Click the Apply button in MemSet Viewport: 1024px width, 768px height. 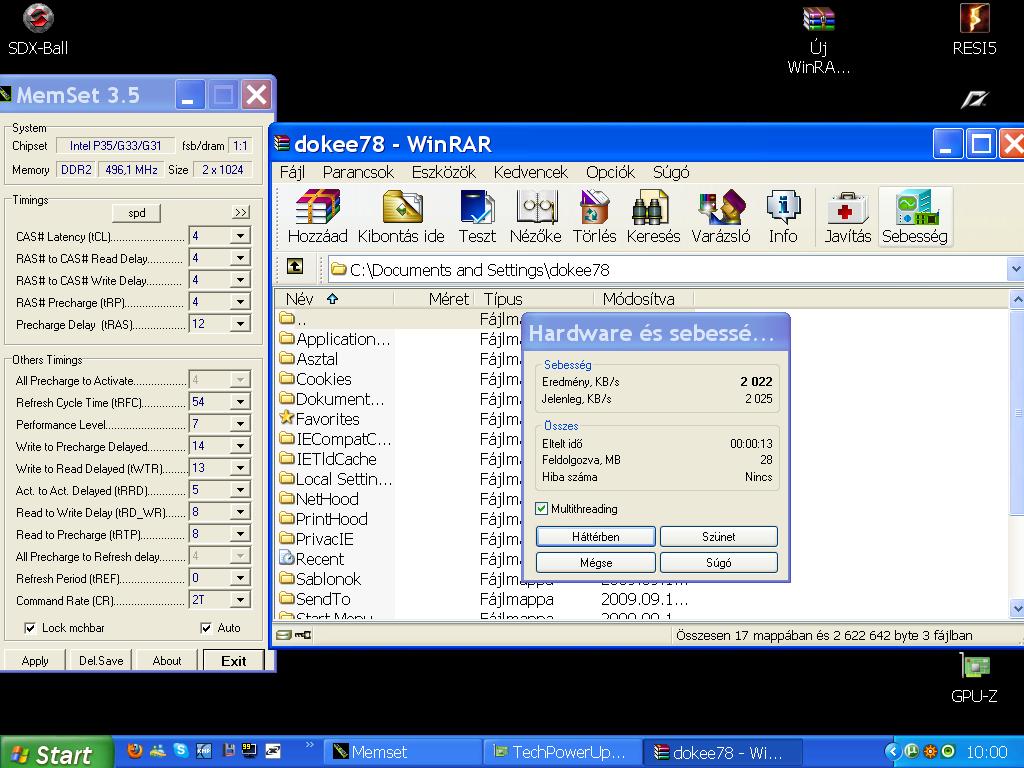(35, 660)
